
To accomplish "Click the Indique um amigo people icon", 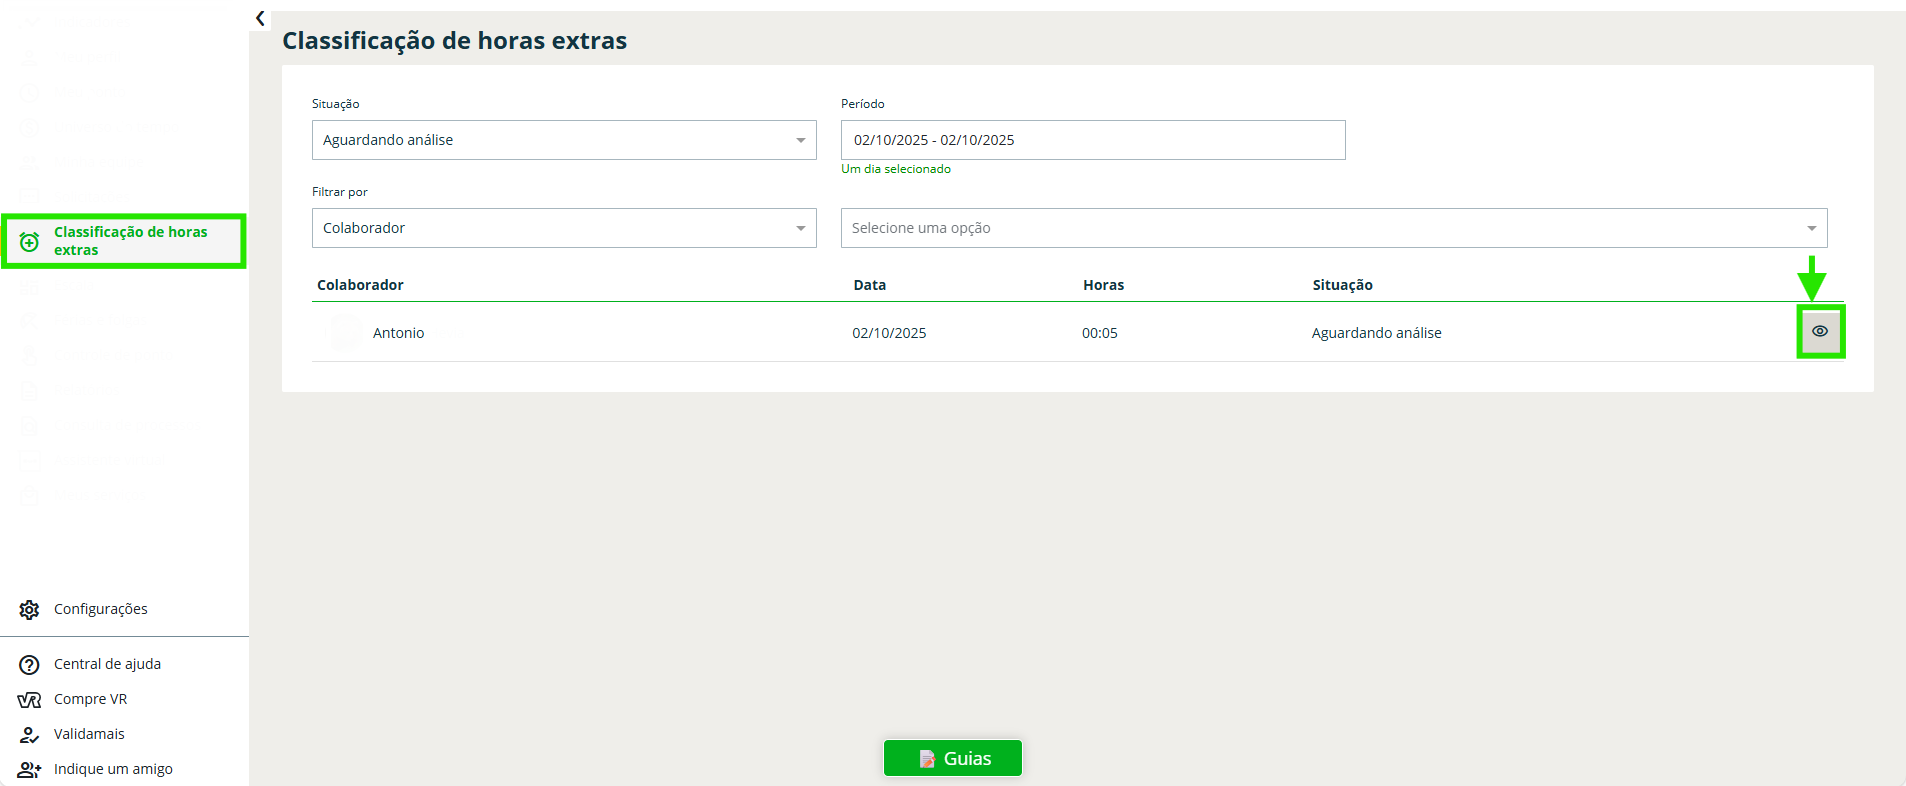I will 29,770.
